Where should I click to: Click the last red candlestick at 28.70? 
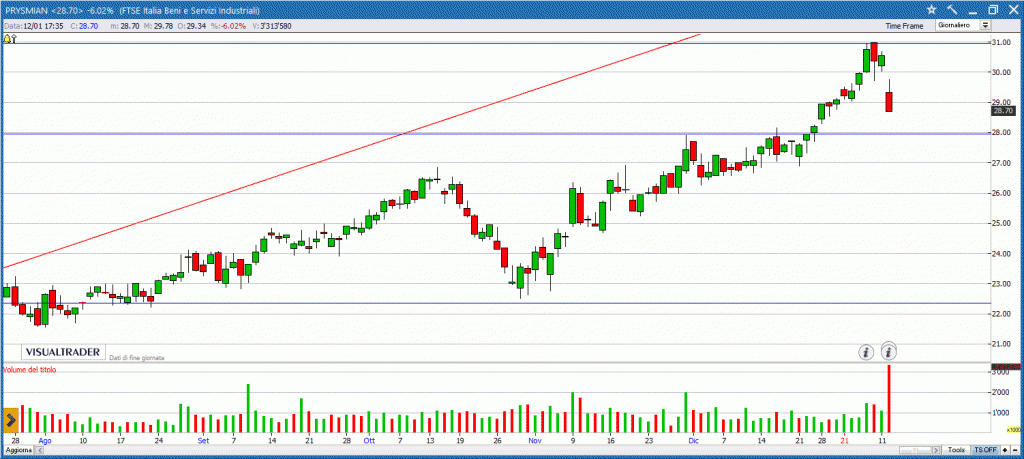point(889,102)
